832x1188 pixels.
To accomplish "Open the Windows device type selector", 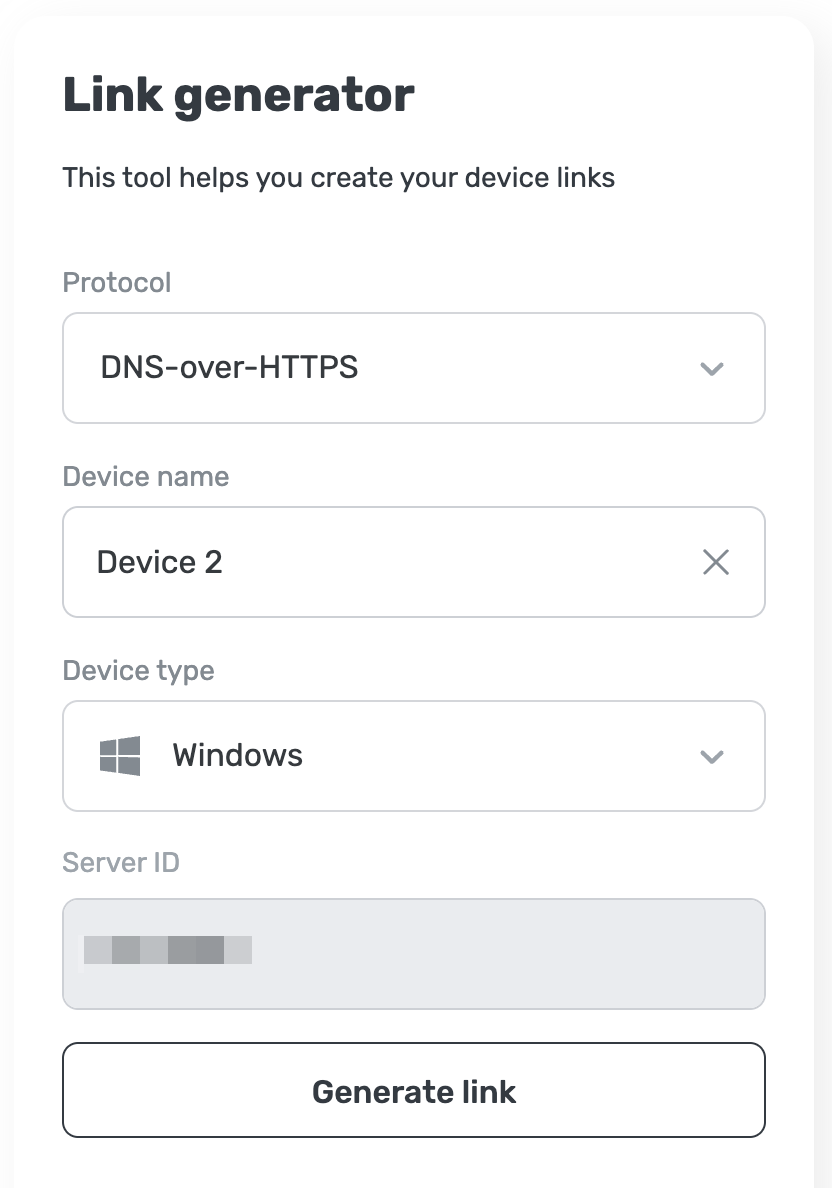I will [414, 756].
